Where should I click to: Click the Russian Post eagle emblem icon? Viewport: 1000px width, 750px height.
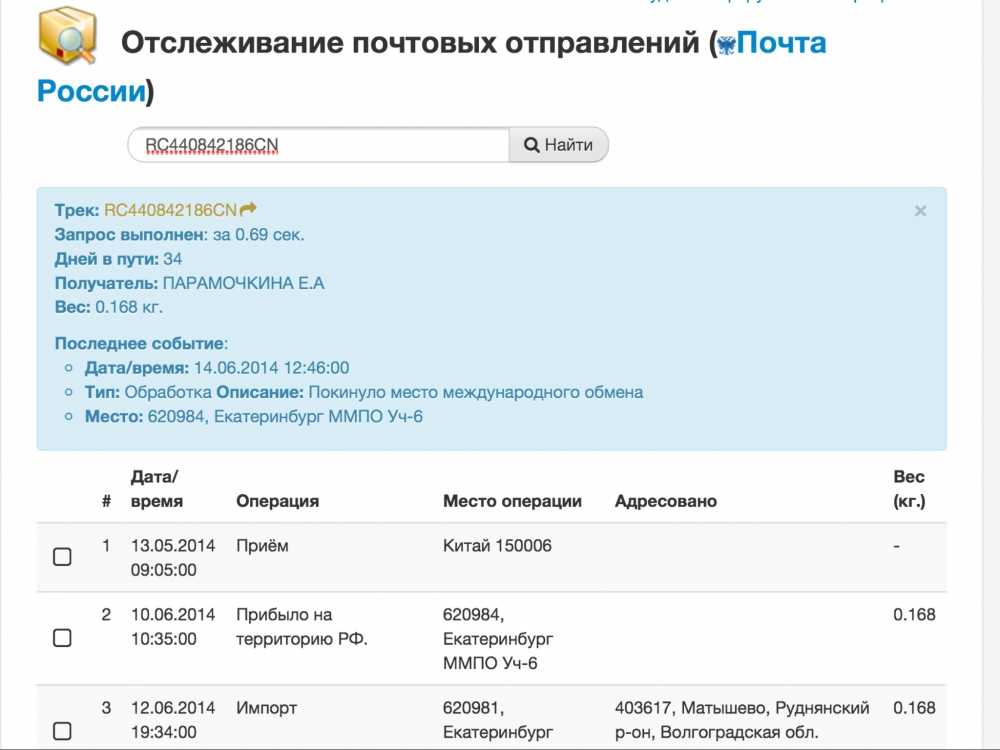click(726, 45)
